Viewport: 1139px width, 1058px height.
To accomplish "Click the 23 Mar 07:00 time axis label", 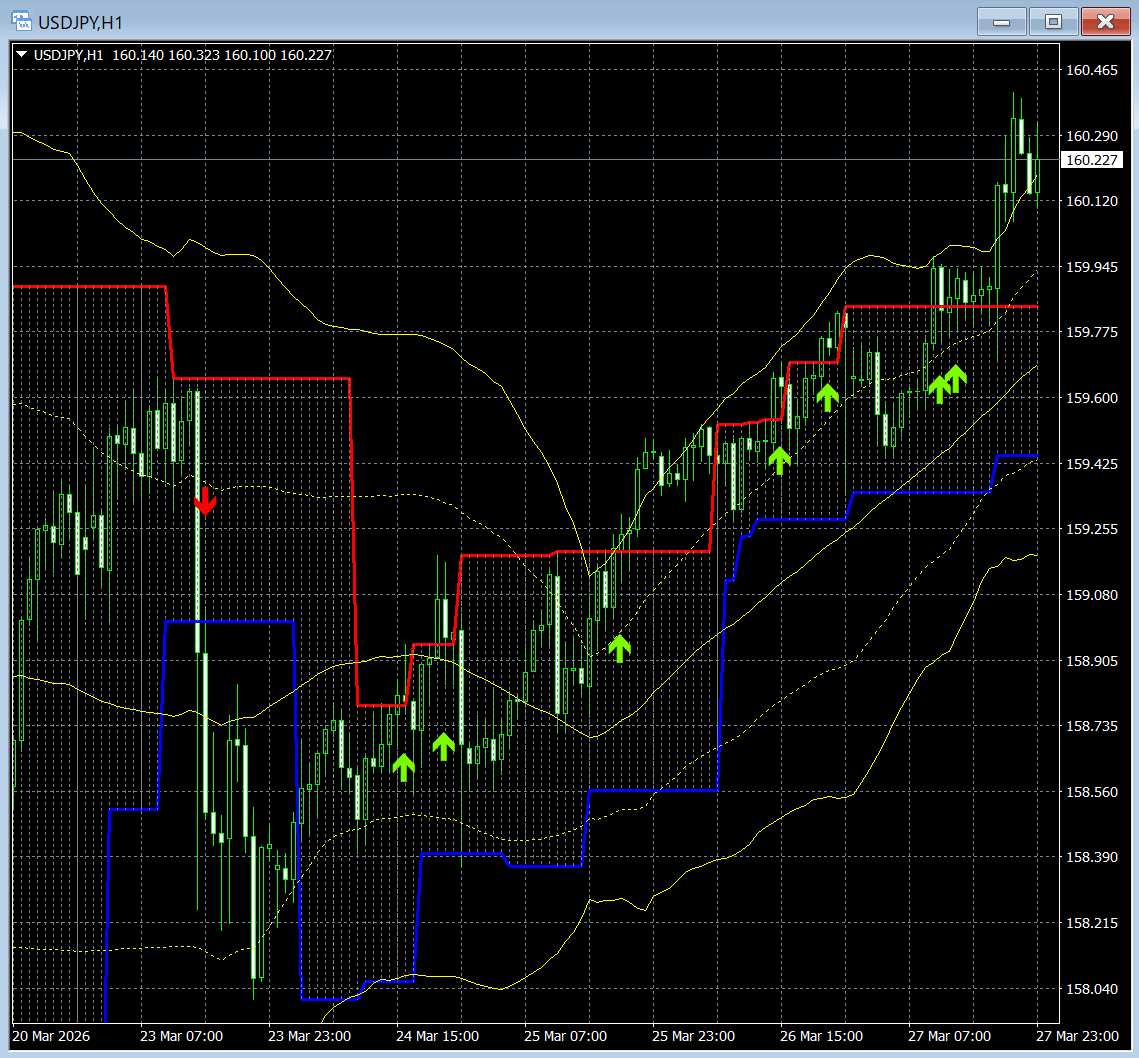I will (x=182, y=1036).
